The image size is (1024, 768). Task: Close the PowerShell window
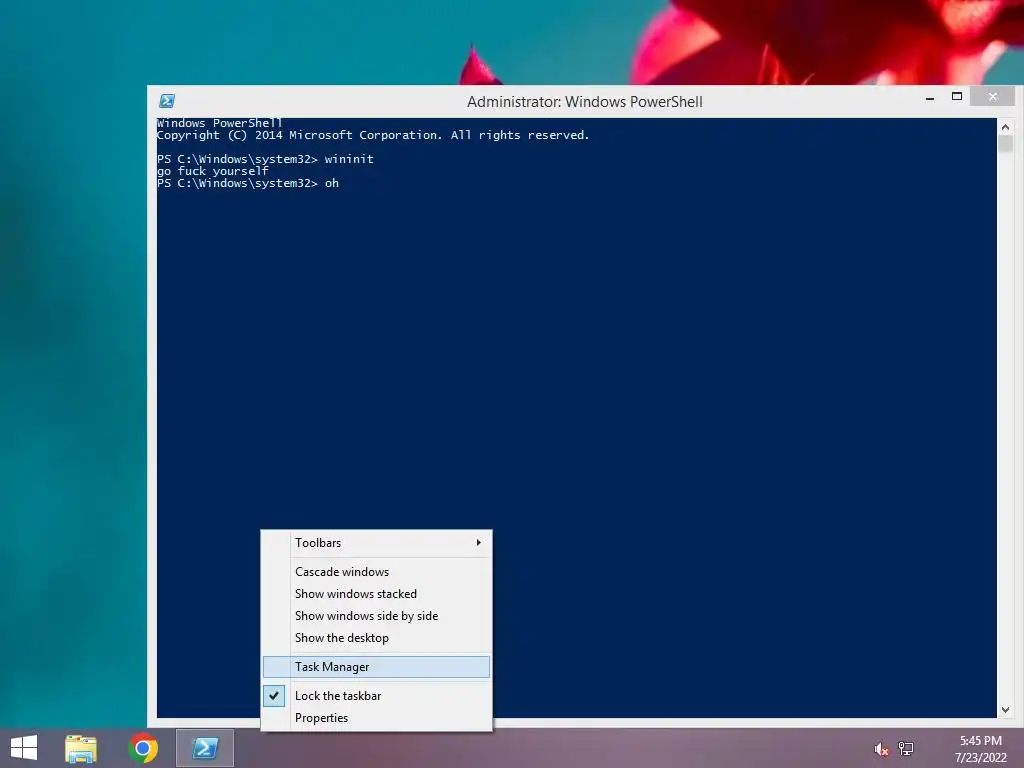[993, 97]
